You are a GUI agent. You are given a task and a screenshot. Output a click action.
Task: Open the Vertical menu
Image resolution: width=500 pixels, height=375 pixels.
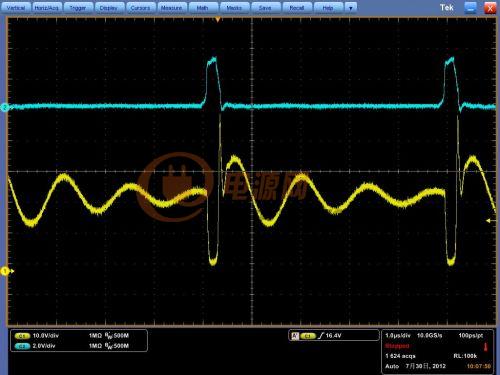click(16, 7)
